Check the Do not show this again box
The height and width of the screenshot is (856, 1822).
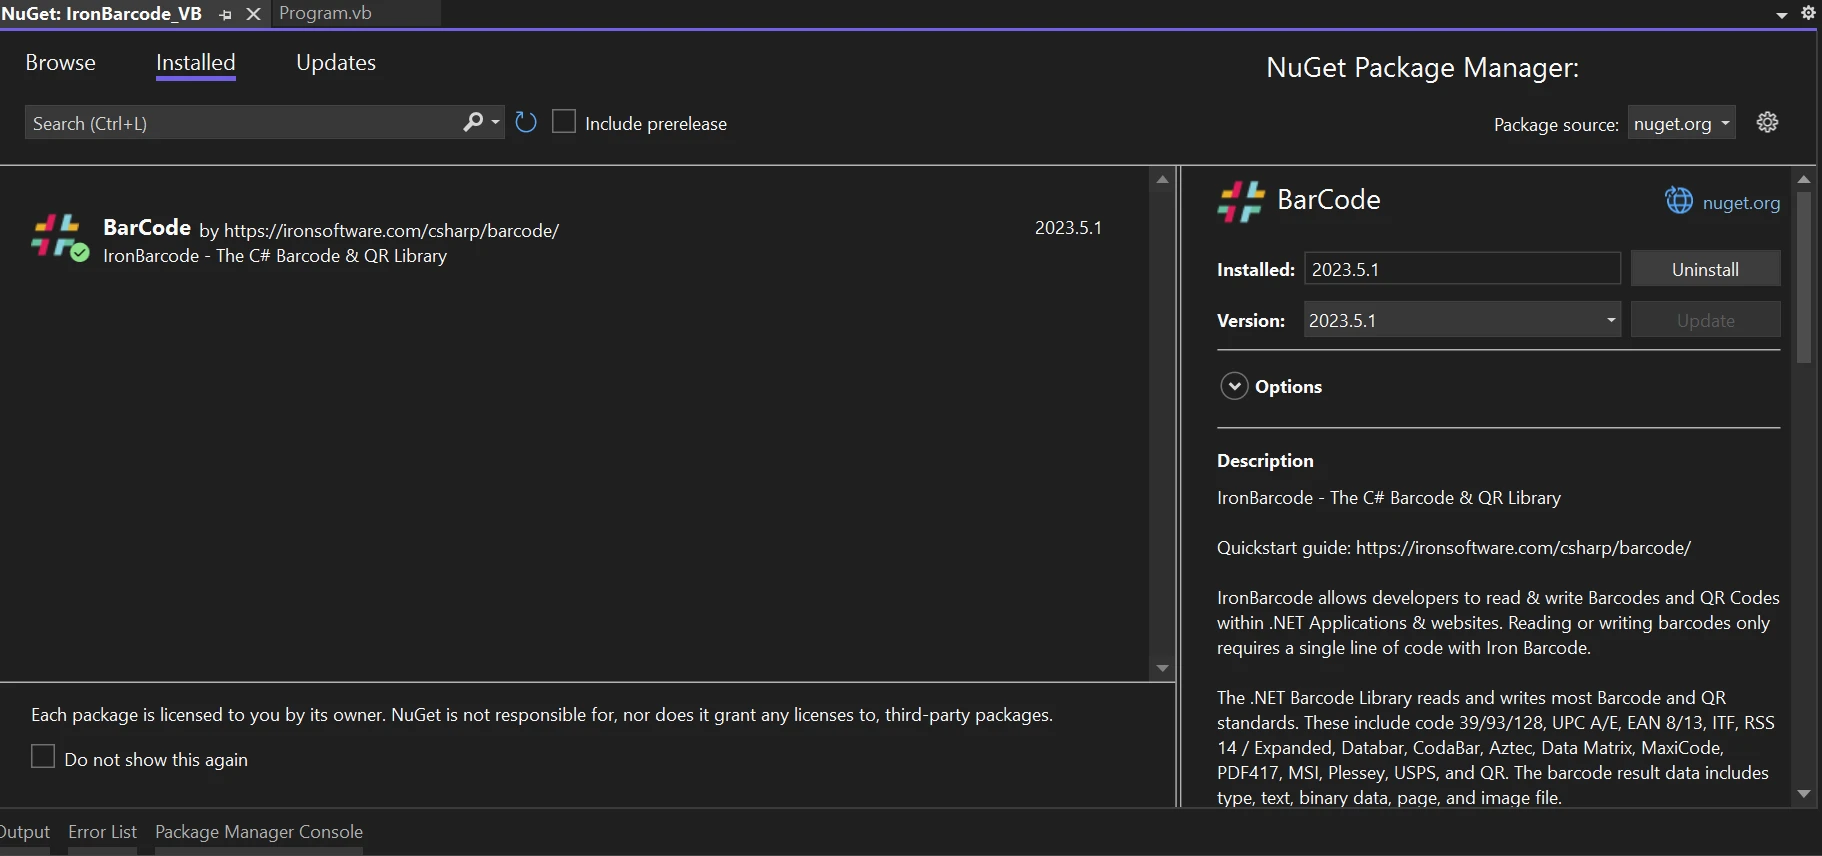click(43, 757)
